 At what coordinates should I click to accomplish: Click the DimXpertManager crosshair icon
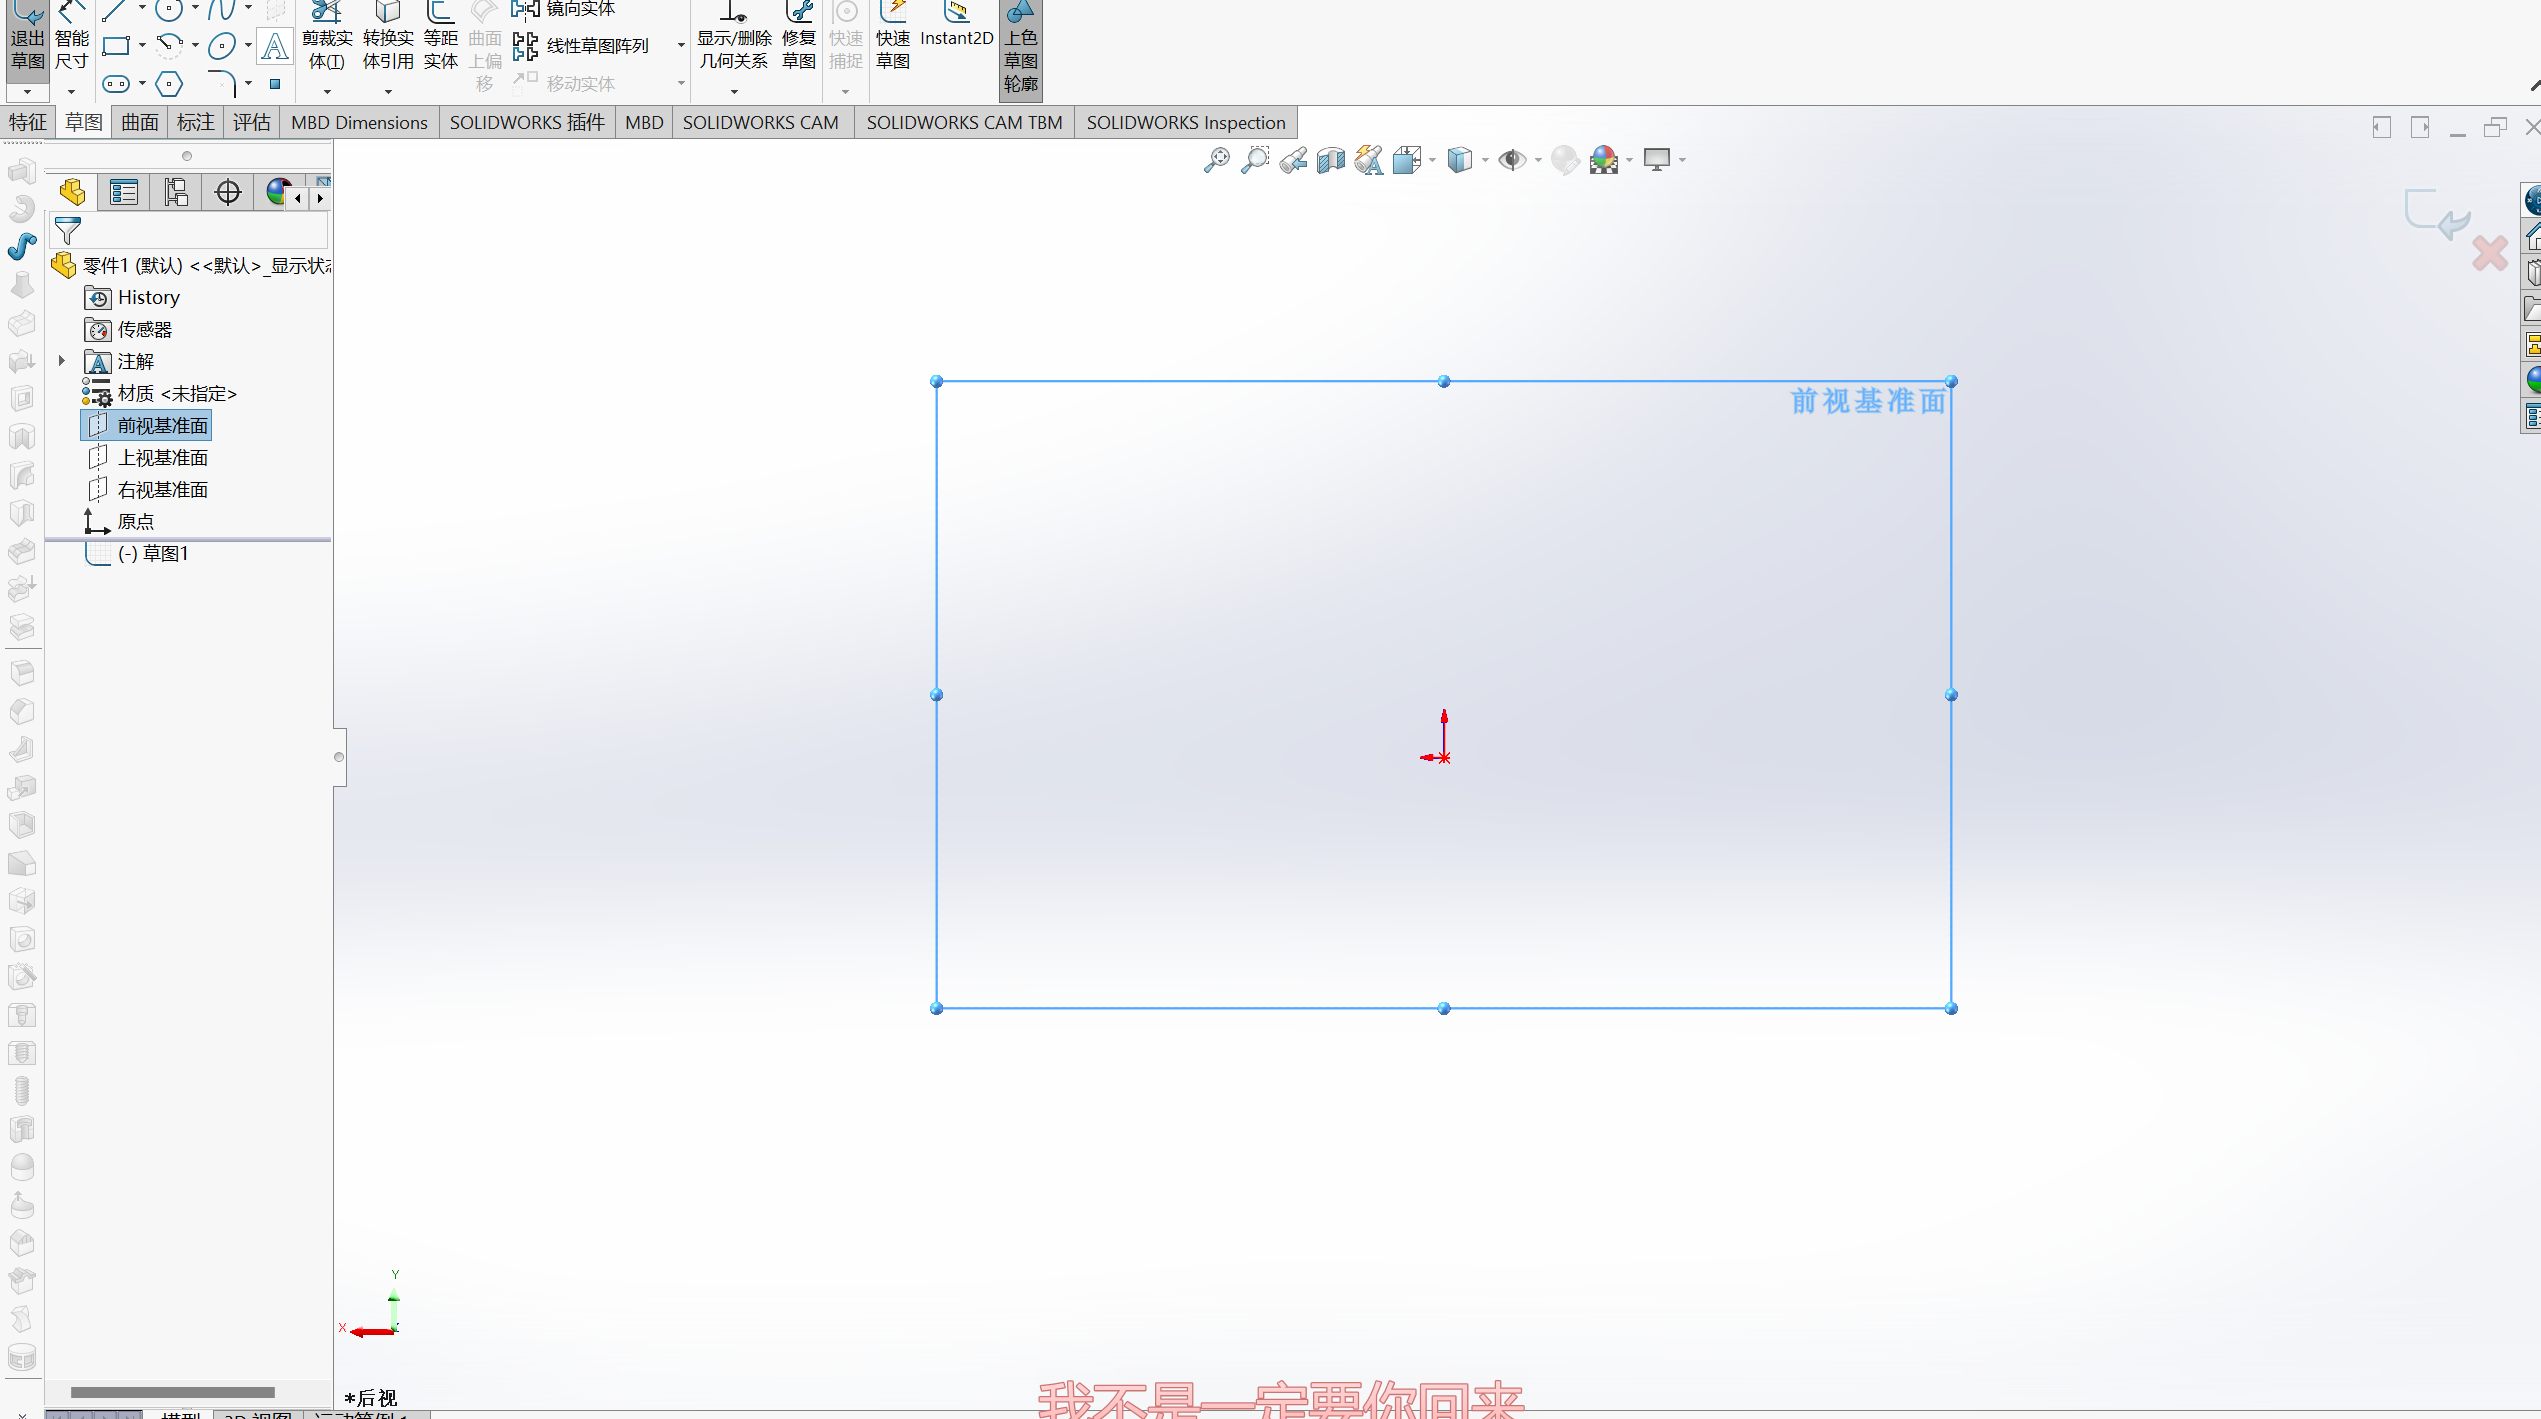228,192
